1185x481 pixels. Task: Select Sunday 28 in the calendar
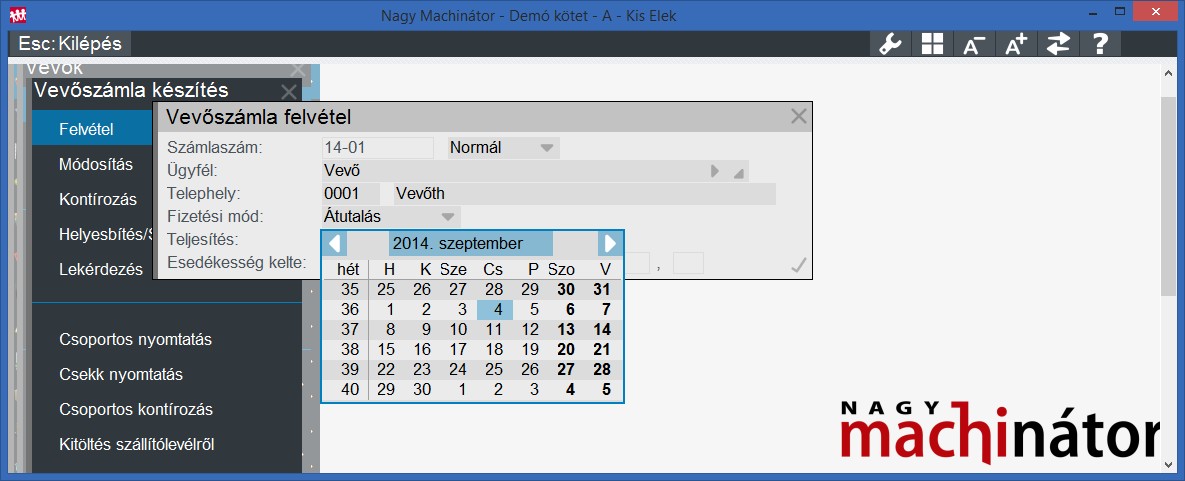602,371
